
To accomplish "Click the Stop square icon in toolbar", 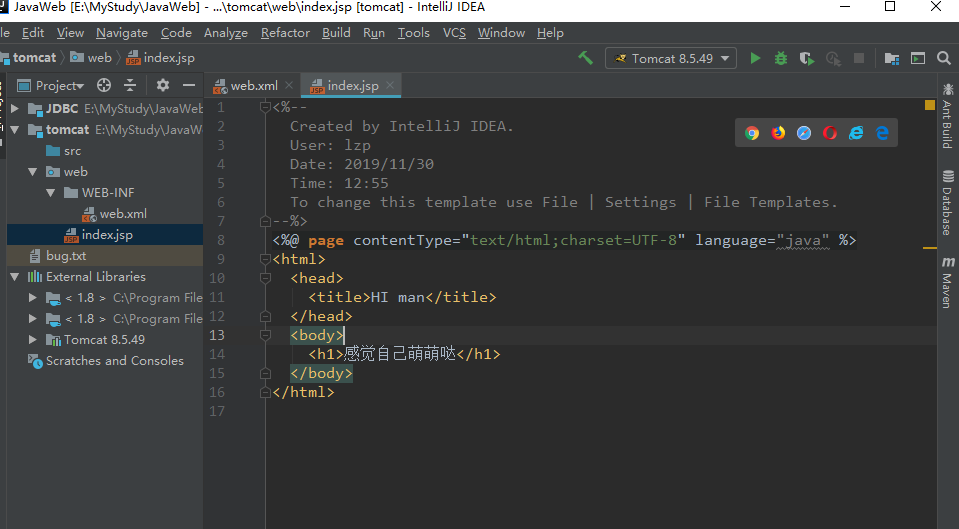I will 859,58.
